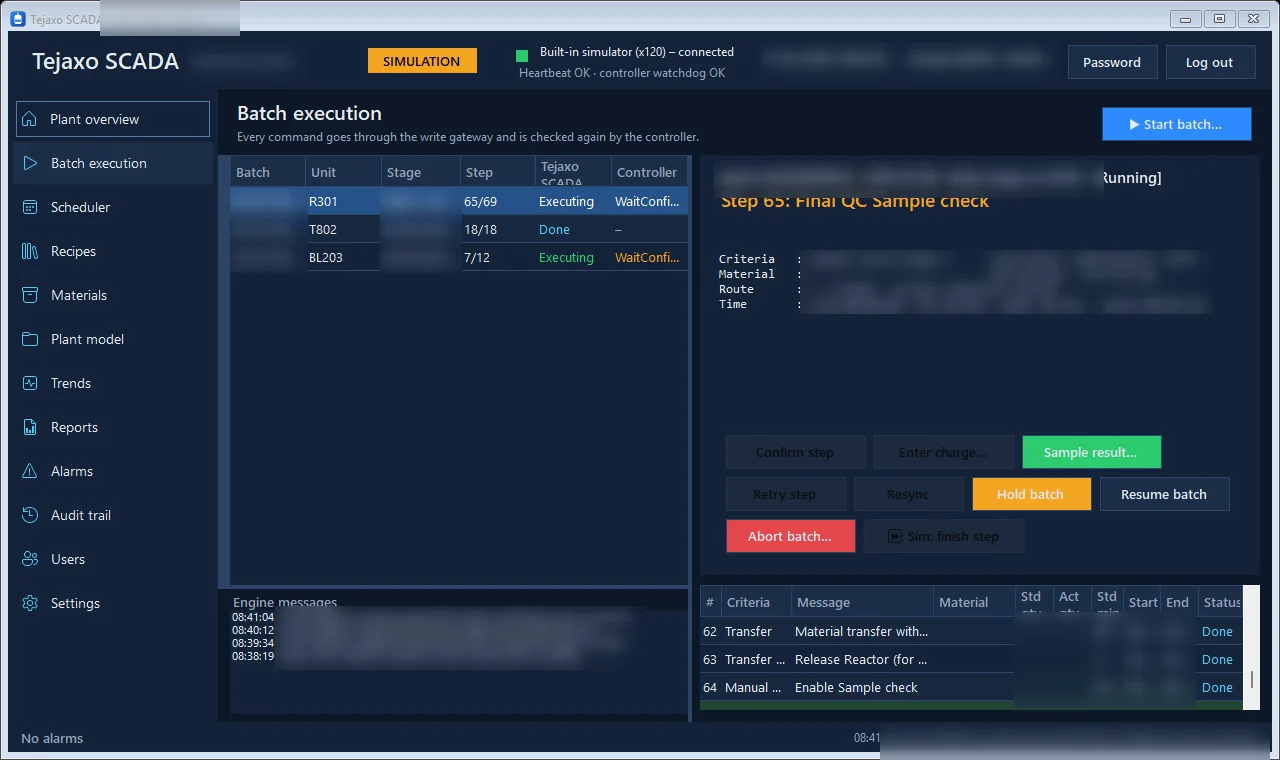
Task: Click the SIMULATION mode badge
Action: (x=422, y=61)
